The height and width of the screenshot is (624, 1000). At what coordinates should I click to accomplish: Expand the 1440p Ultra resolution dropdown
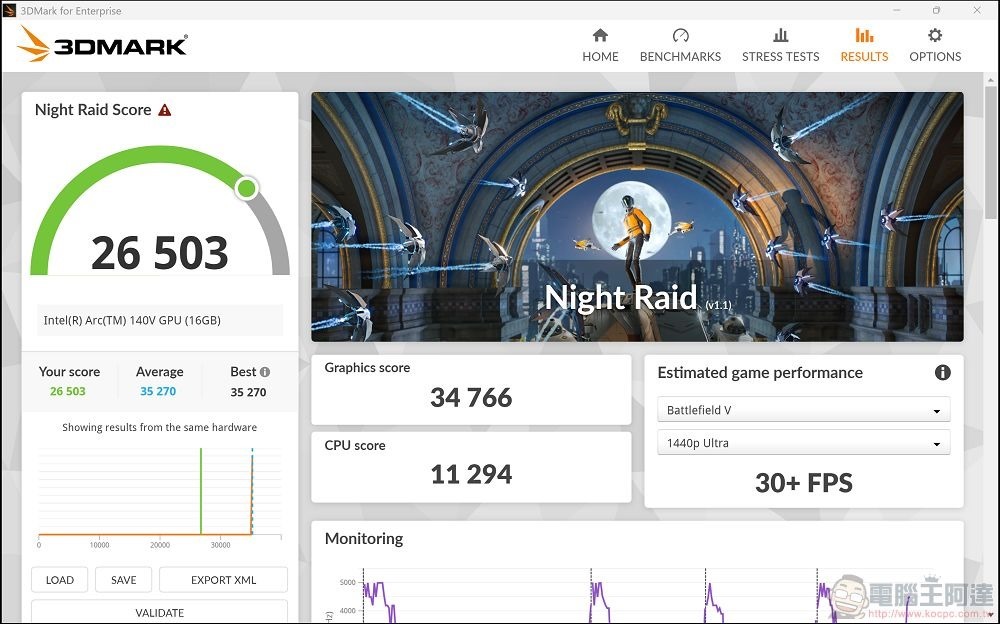804,443
